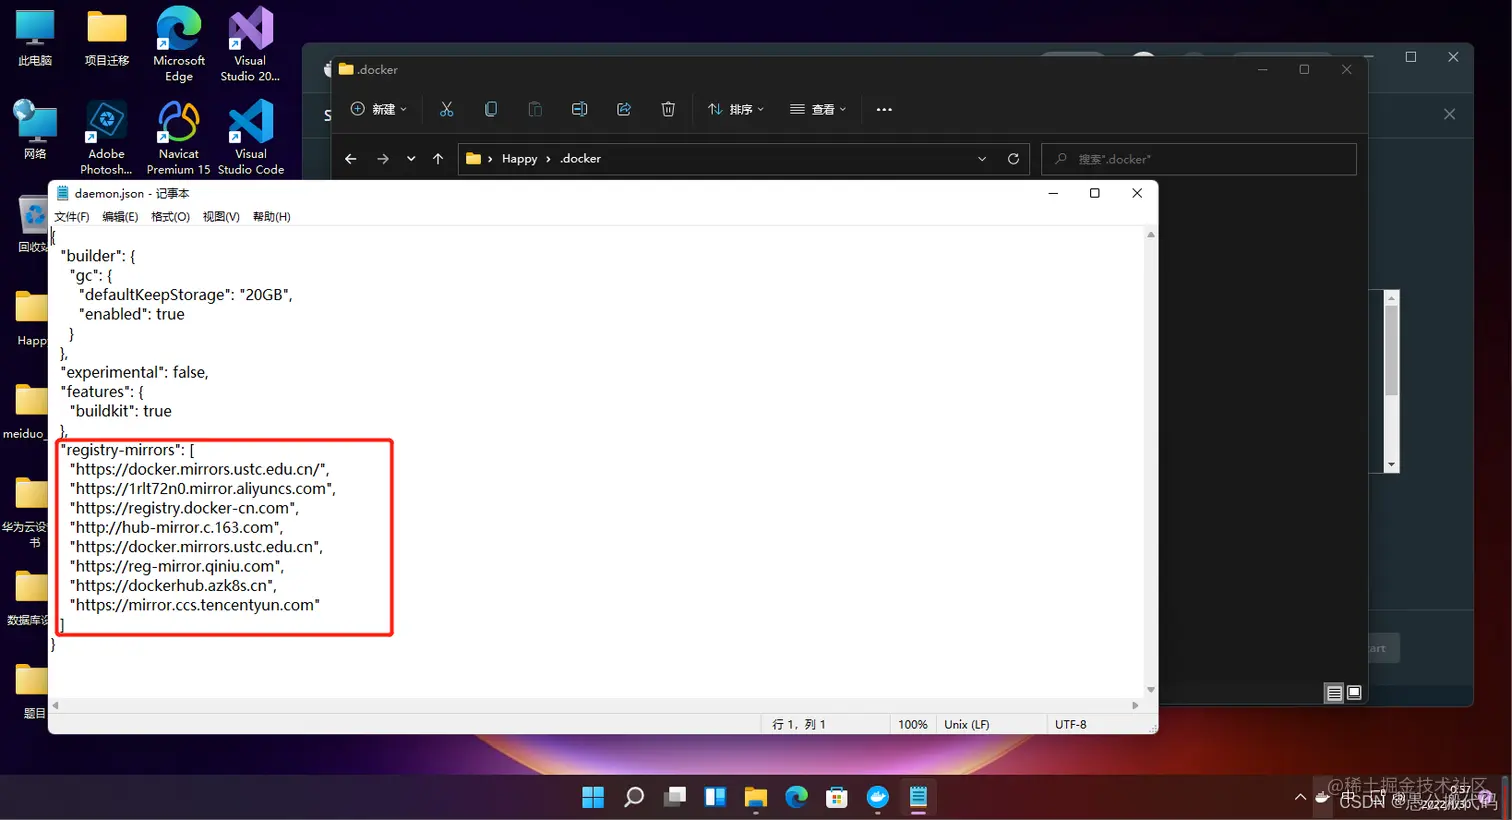Go back in Explorer navigation
The image size is (1512, 820).
pos(350,159)
